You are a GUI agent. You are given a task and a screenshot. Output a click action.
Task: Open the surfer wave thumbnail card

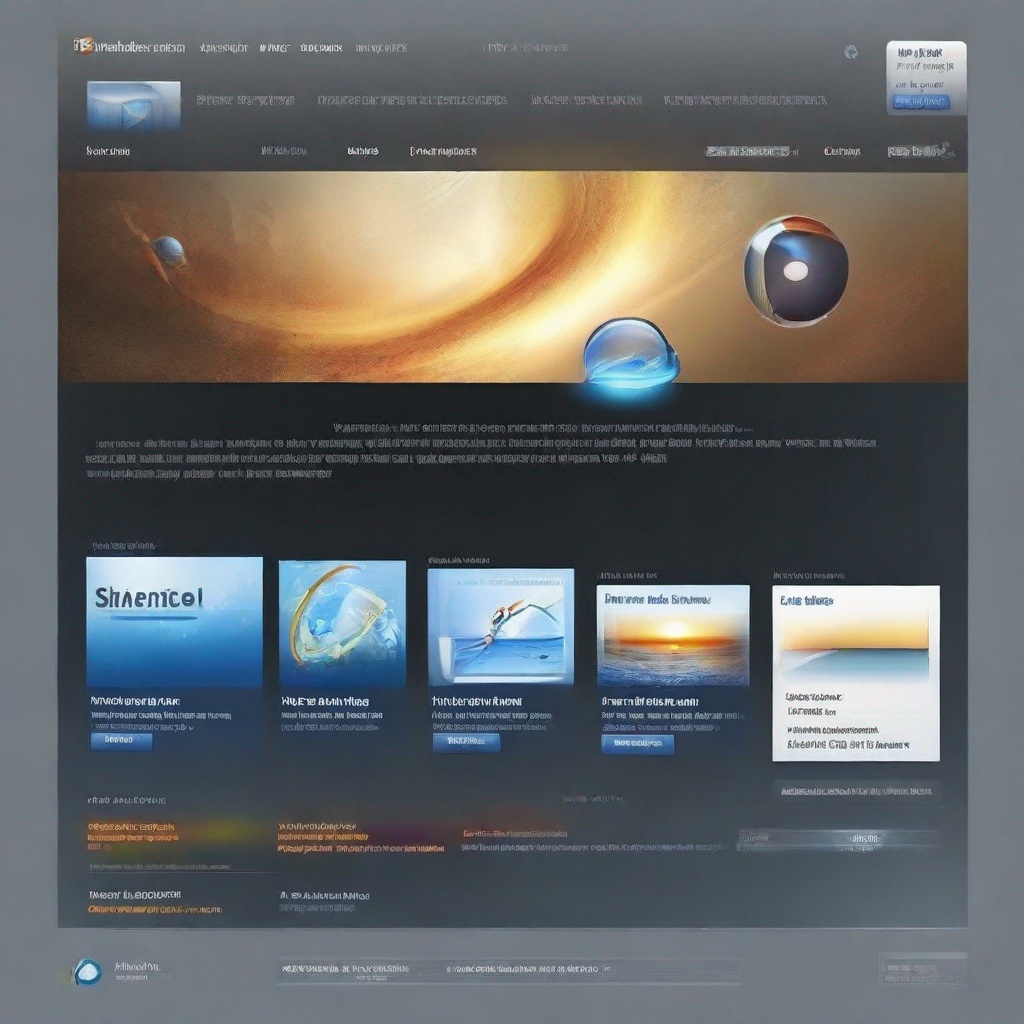click(500, 626)
